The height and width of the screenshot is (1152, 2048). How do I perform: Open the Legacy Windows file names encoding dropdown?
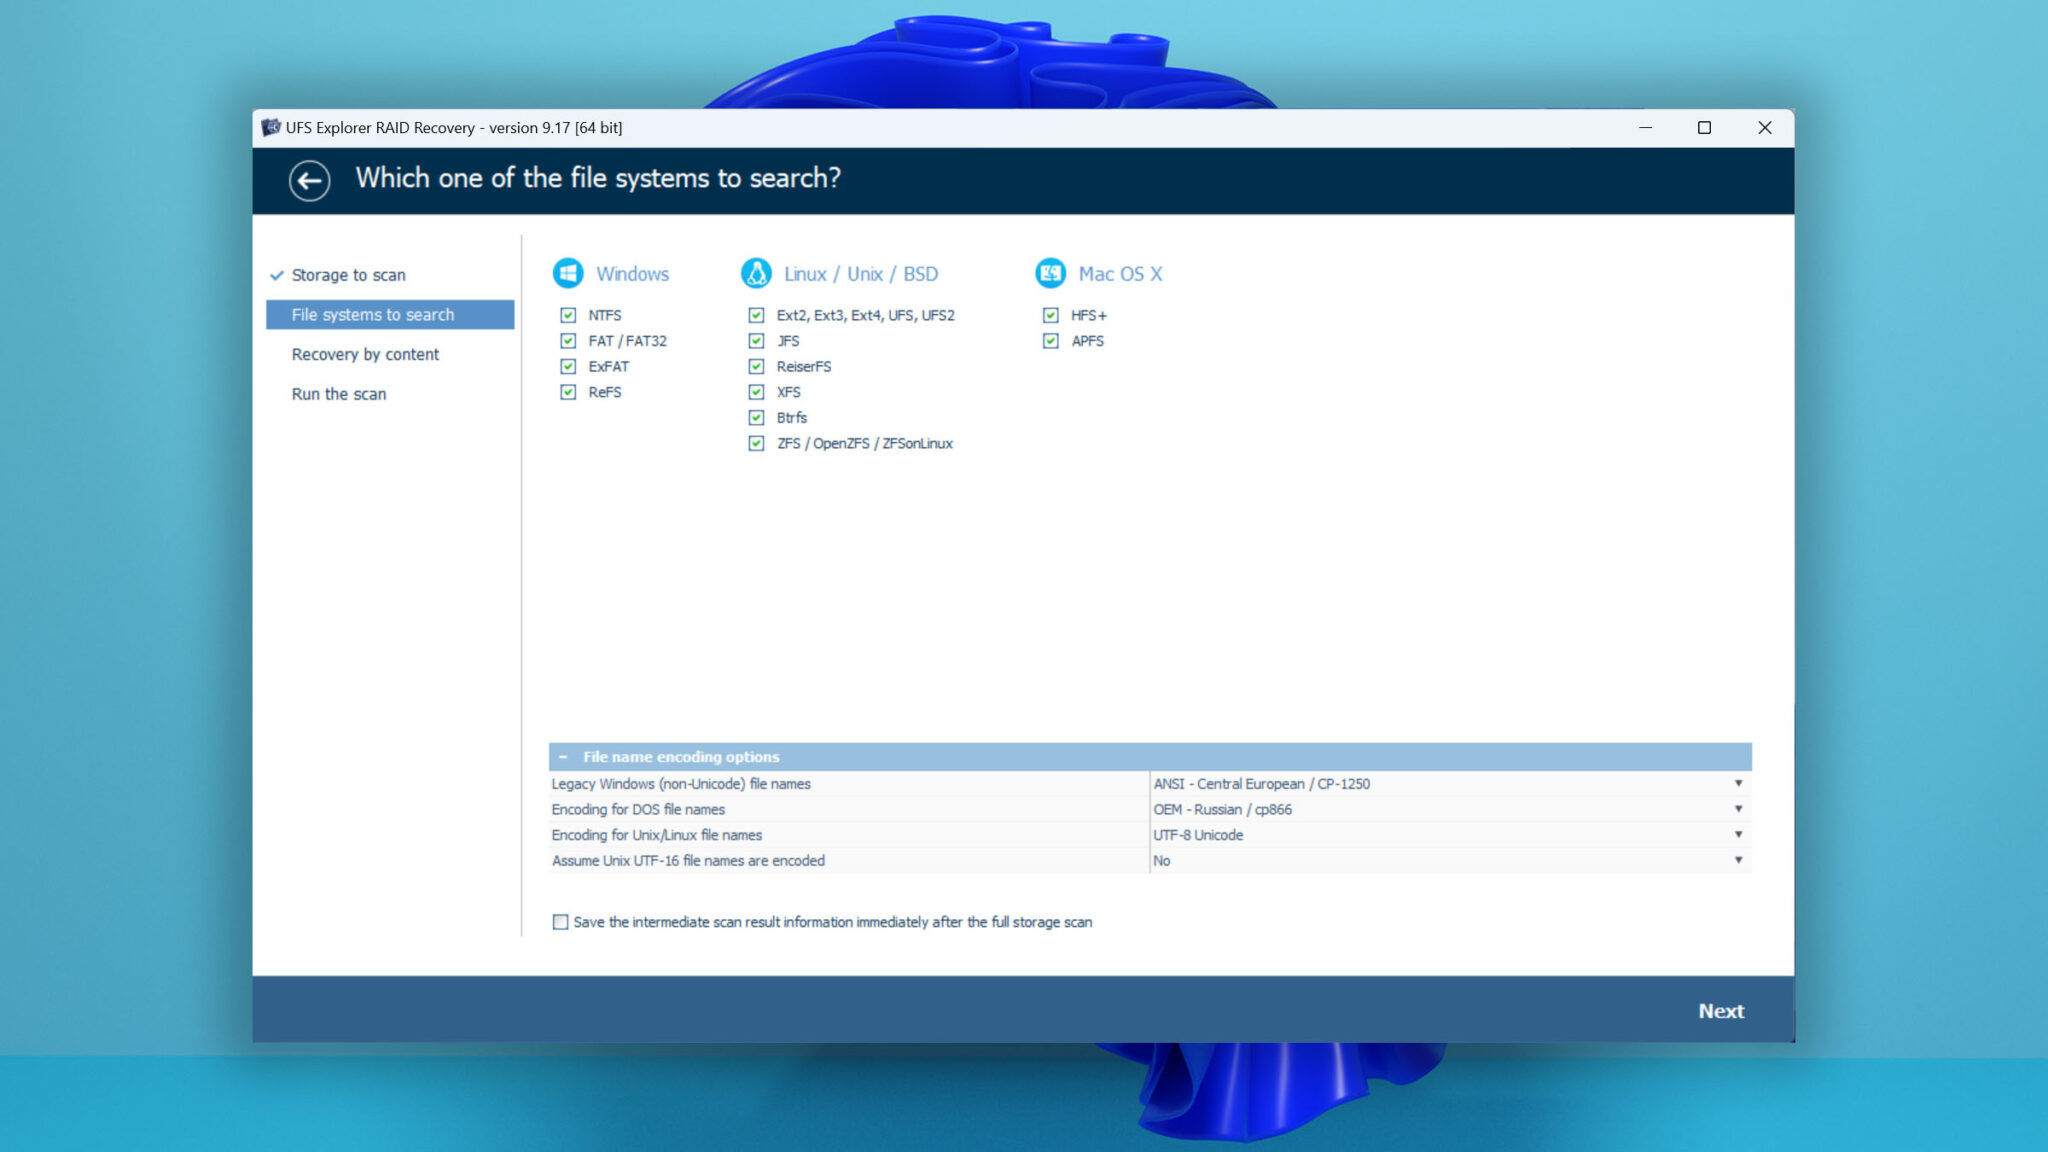coord(1739,784)
